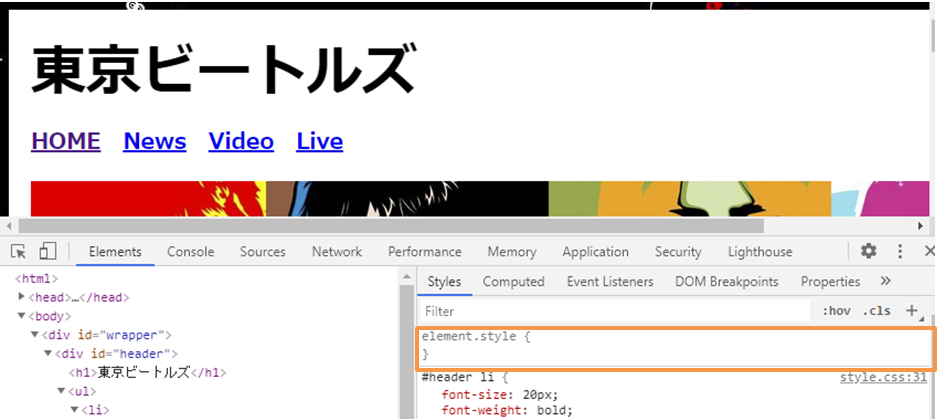Click the styles Filter input field
940x419 pixels.
pyautogui.click(x=614, y=311)
